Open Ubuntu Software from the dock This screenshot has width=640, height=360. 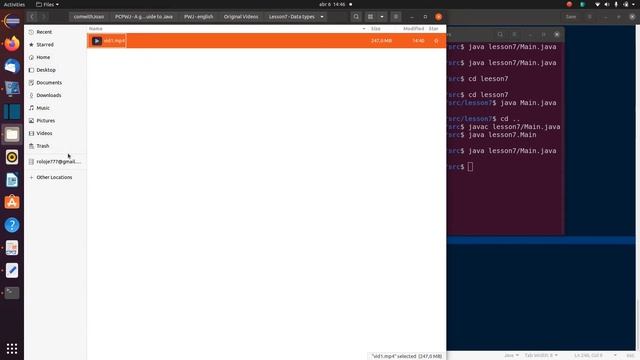pyautogui.click(x=12, y=202)
